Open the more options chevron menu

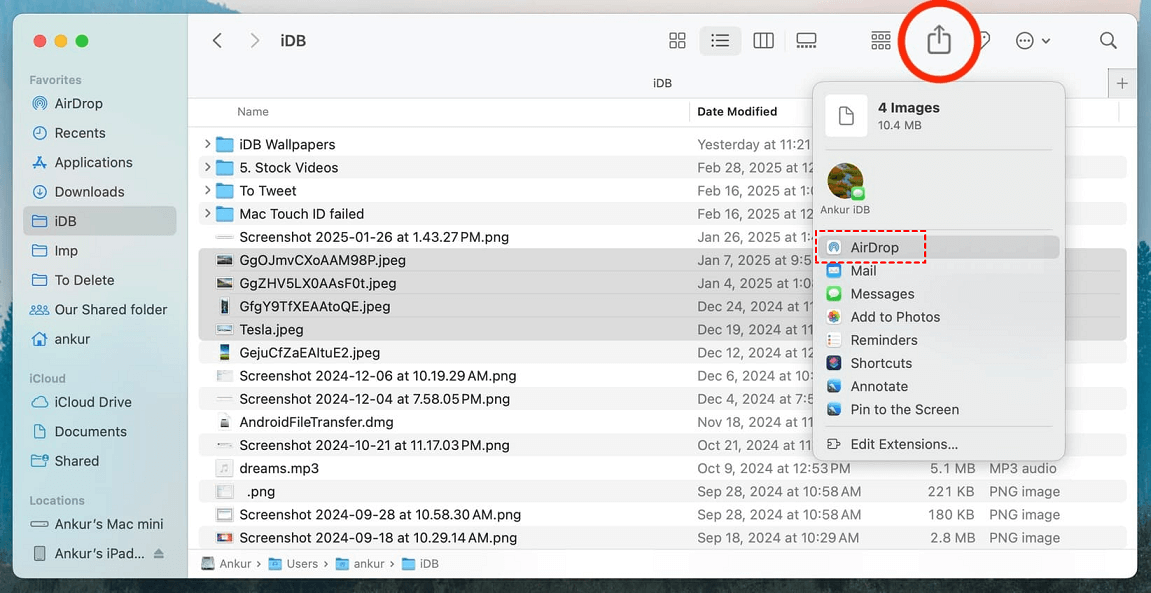pos(1031,40)
